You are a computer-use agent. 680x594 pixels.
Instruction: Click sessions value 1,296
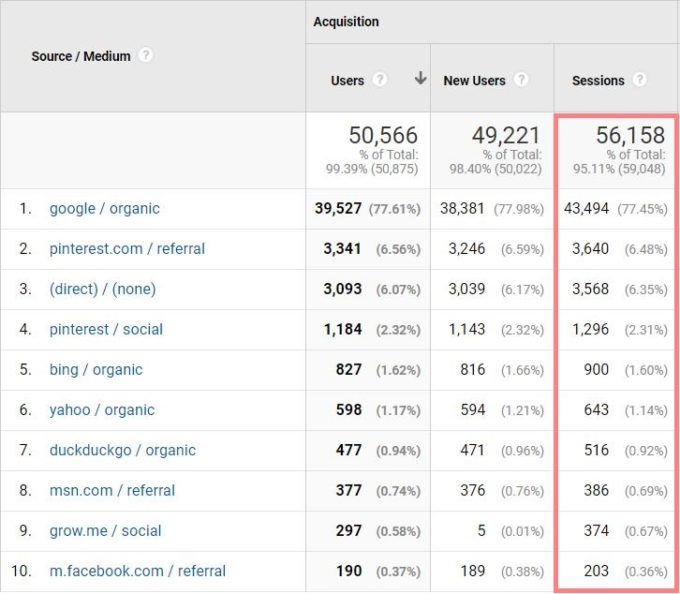(591, 330)
